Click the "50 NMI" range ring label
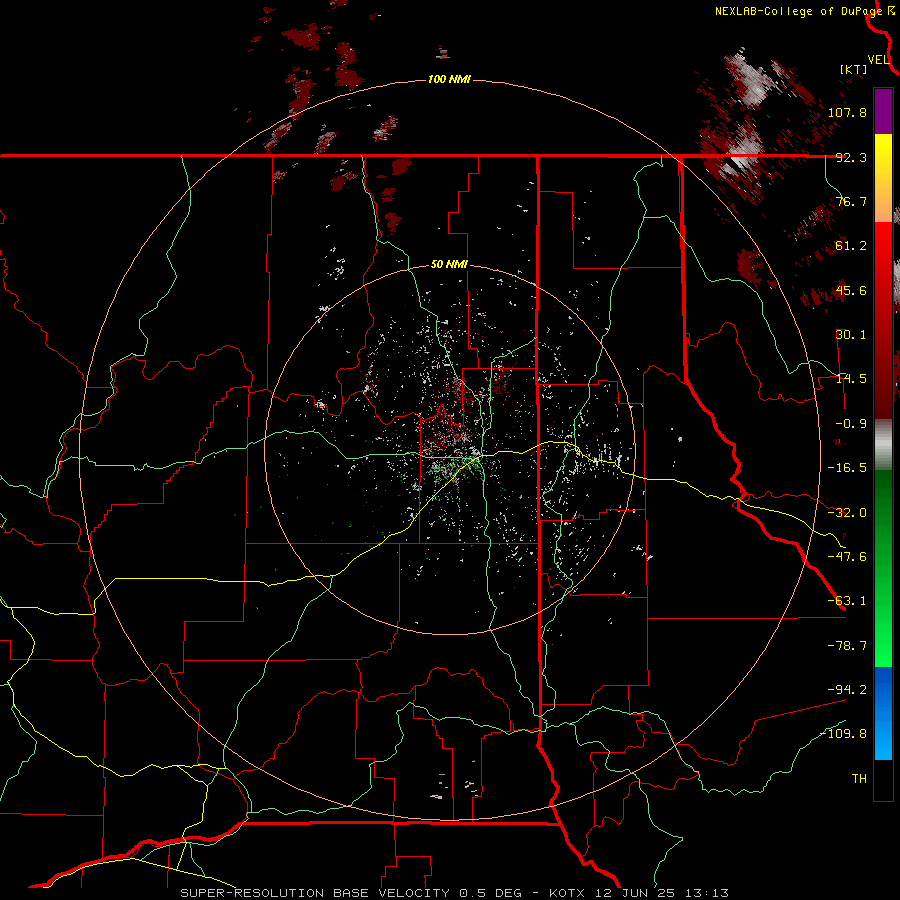This screenshot has height=900, width=900. coord(449,265)
